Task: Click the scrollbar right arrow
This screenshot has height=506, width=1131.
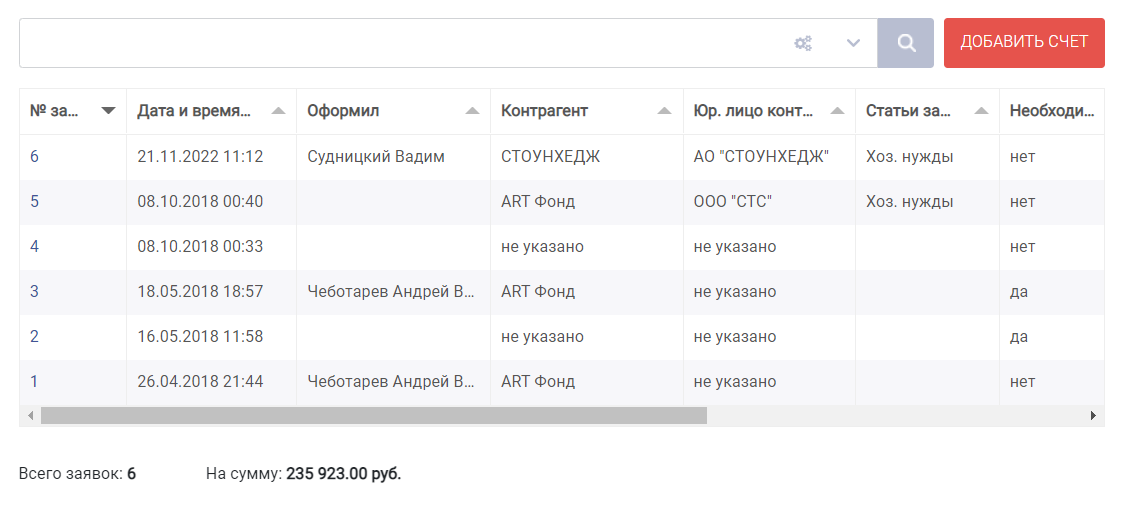Action: tap(1093, 416)
